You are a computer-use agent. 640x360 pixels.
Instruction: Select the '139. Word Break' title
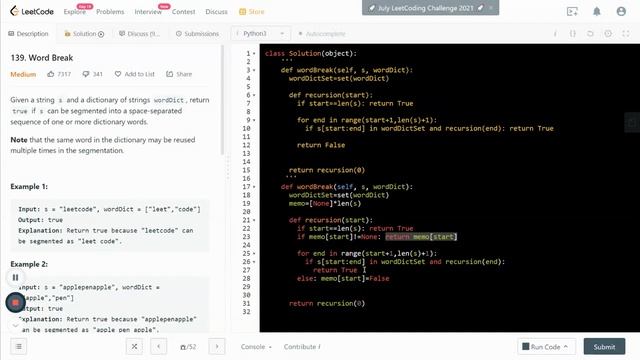tap(42, 58)
